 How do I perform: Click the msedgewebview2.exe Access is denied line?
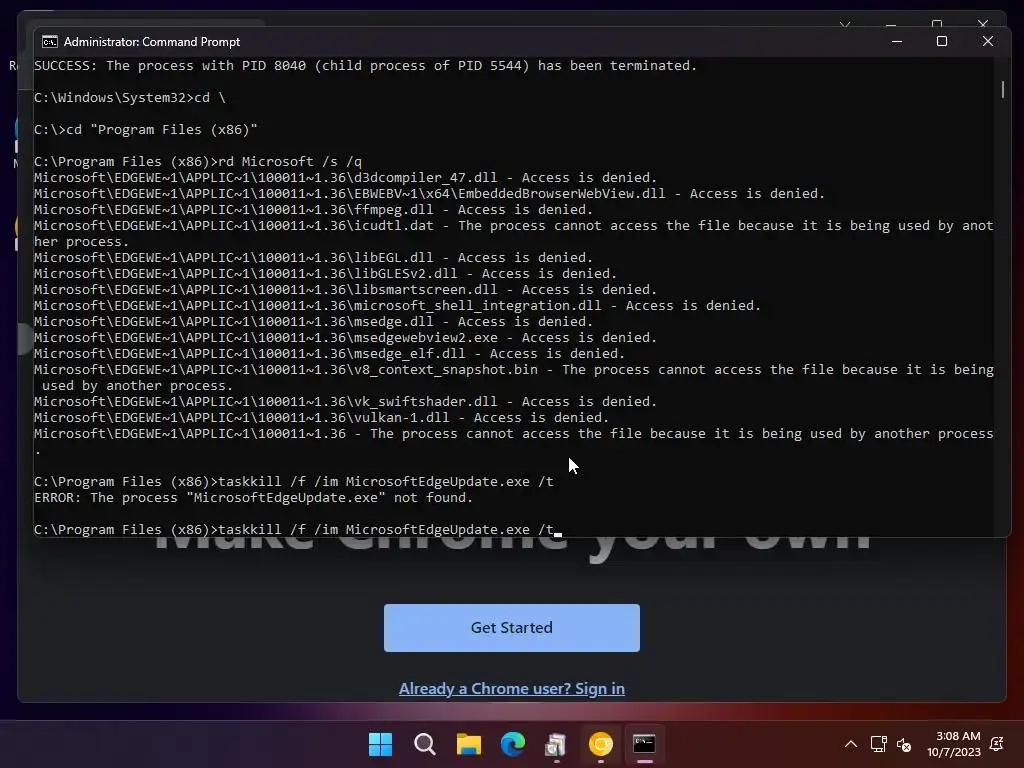pyautogui.click(x=345, y=338)
